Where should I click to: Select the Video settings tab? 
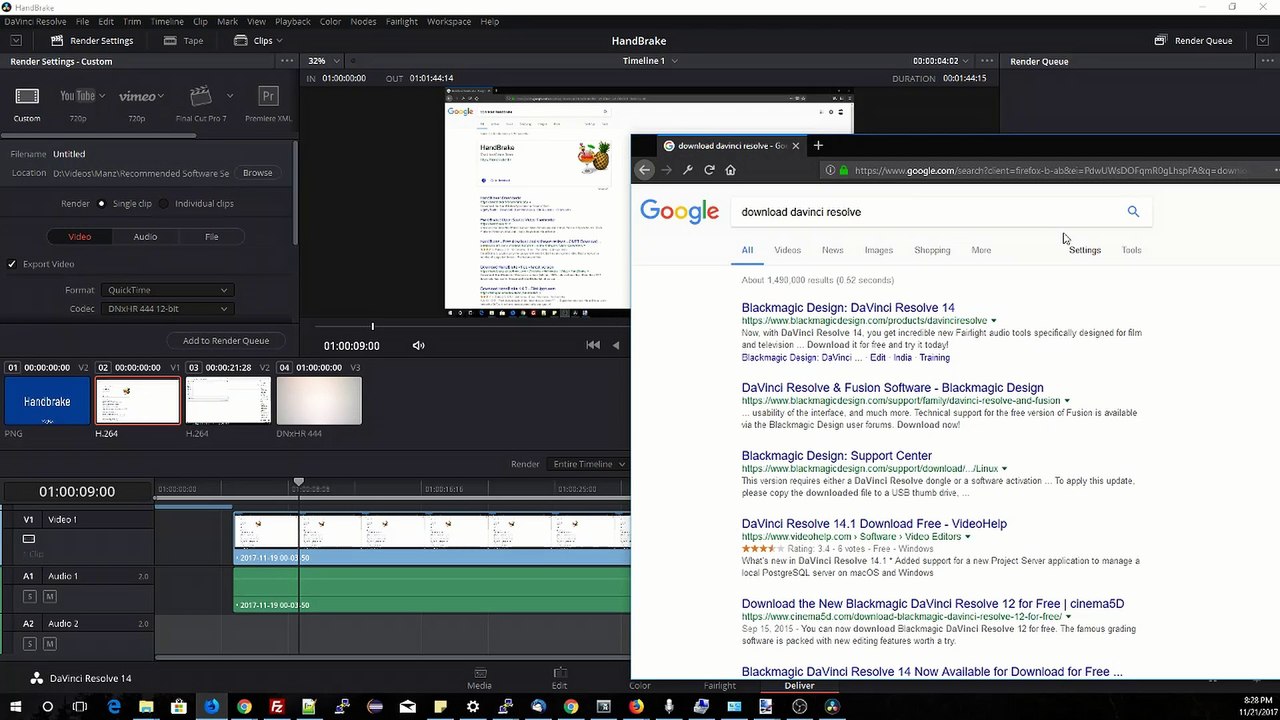coord(80,237)
